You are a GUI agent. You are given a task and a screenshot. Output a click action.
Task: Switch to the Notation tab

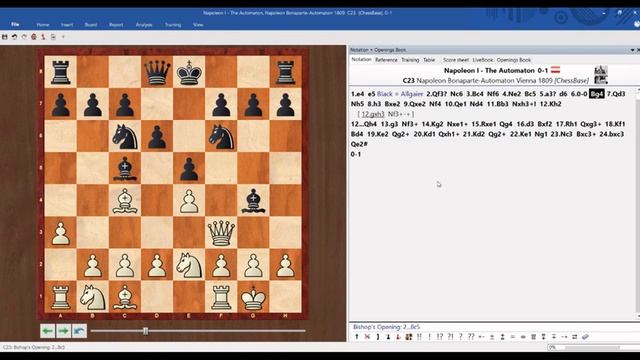click(362, 60)
